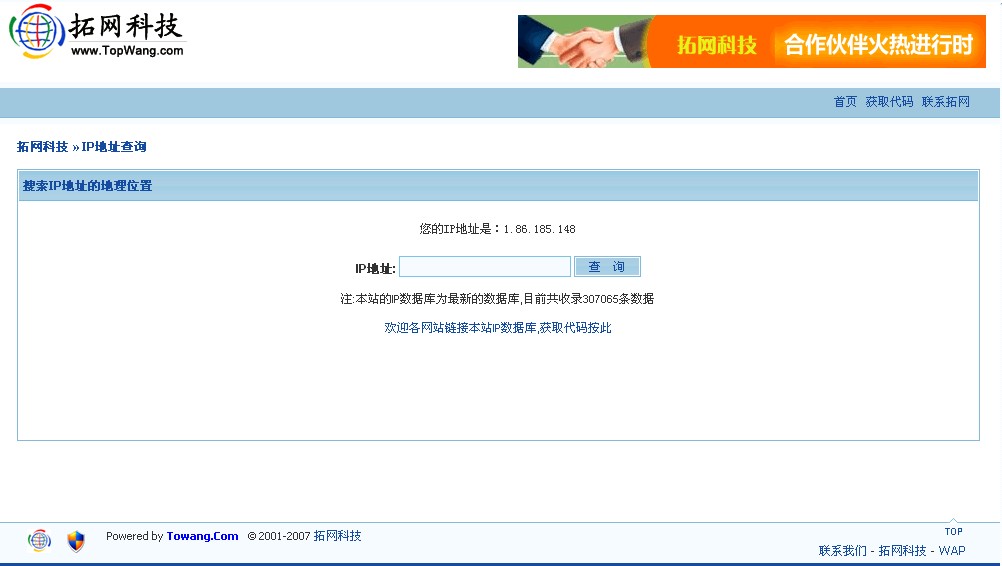Click the 搜索IP地址的地理位置 panel header
The image size is (1002, 566).
[498, 185]
